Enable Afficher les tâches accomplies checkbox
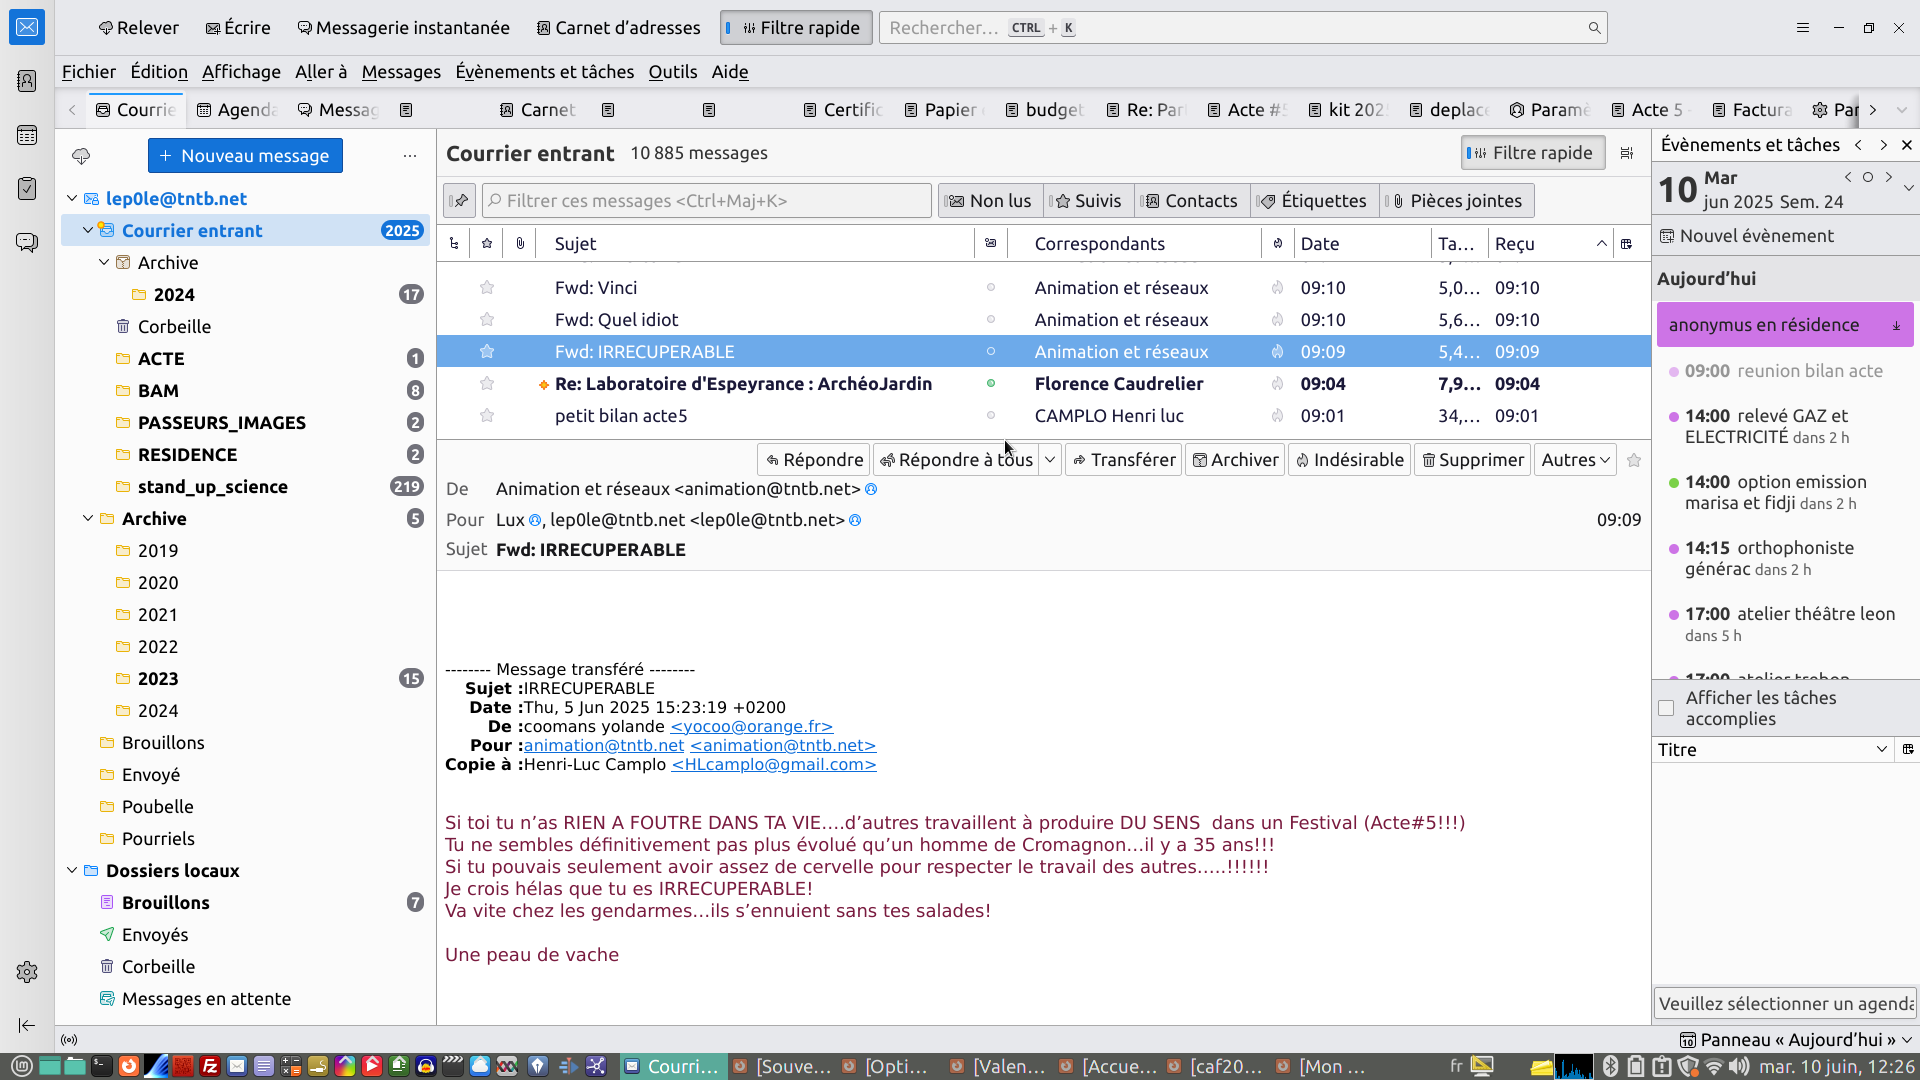 [x=1666, y=708]
